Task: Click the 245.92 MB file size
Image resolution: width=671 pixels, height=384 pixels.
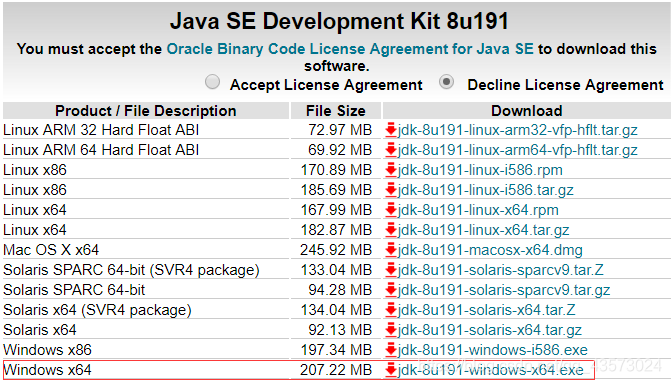Action: tap(336, 250)
